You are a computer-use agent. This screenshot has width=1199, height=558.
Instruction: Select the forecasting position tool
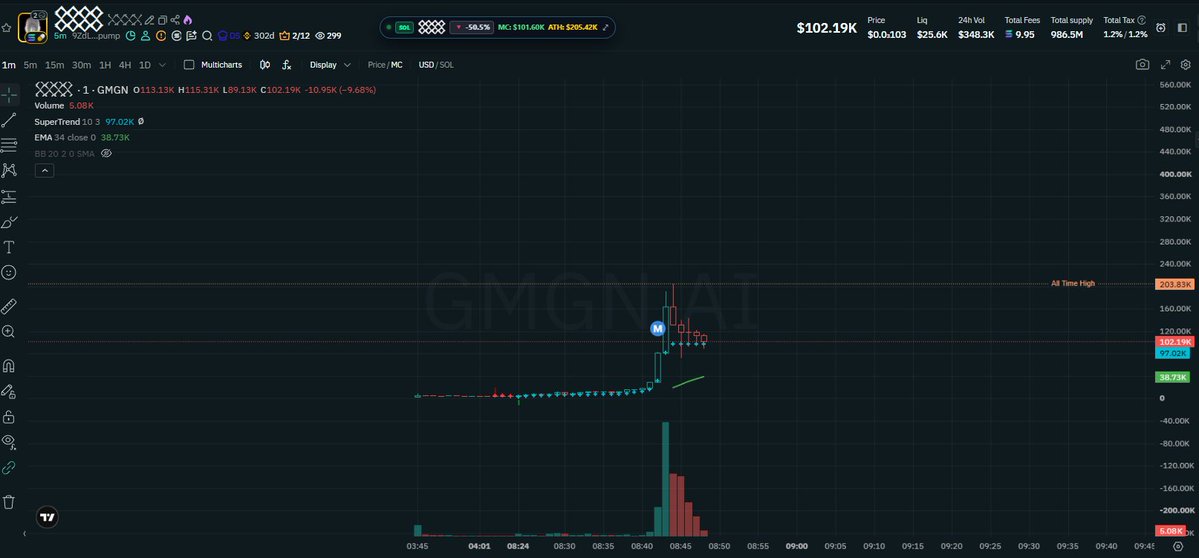tap(9, 196)
